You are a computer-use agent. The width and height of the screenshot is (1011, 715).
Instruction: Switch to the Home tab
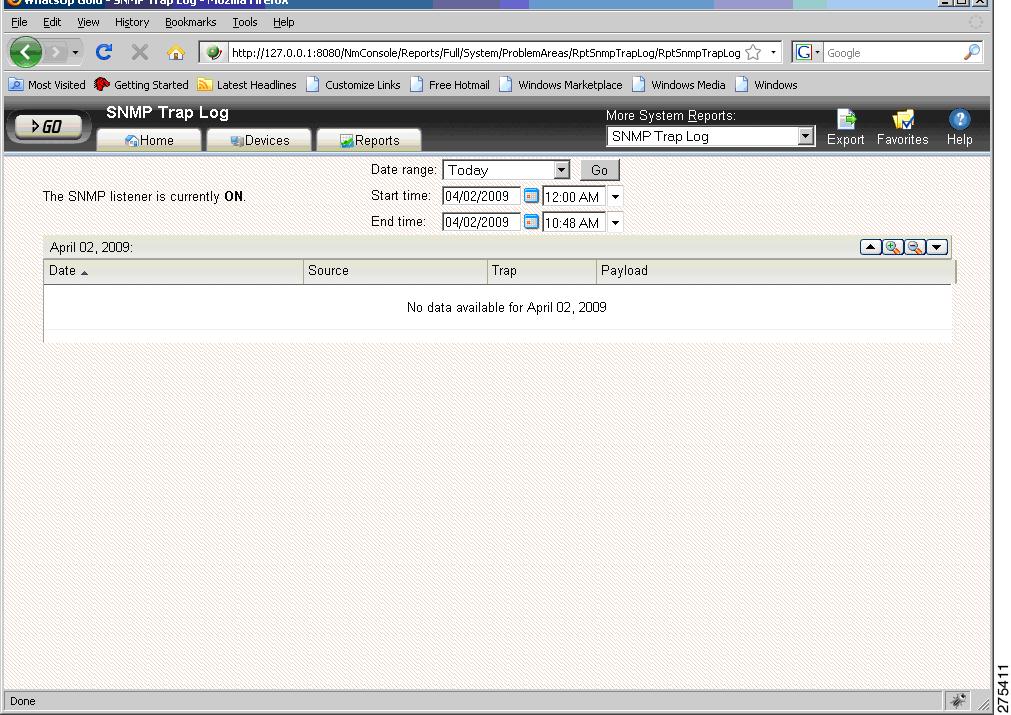(149, 140)
